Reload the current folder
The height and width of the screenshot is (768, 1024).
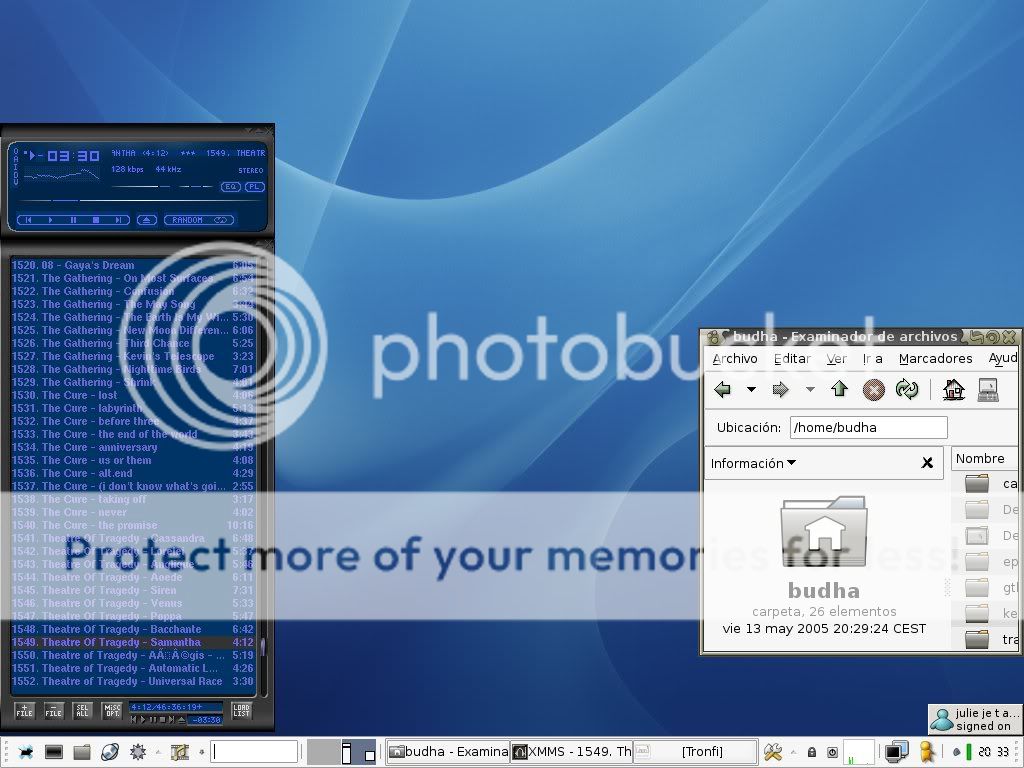coord(907,390)
